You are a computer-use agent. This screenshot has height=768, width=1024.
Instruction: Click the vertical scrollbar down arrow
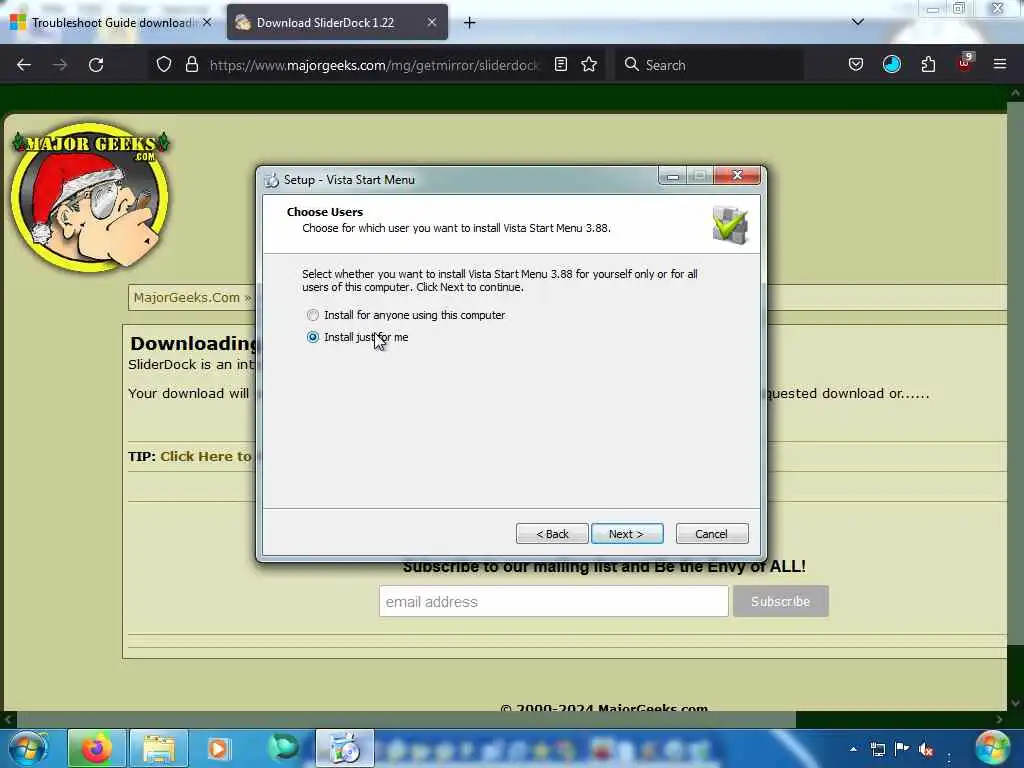(x=1015, y=703)
